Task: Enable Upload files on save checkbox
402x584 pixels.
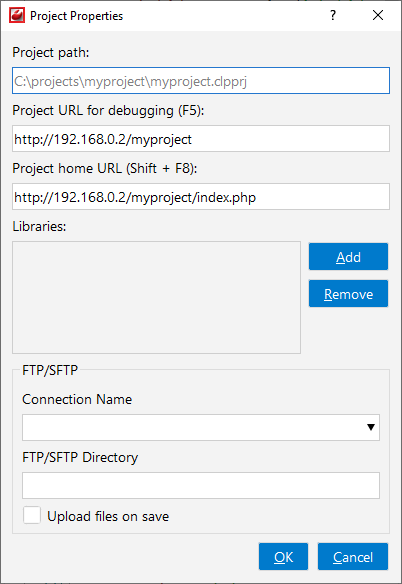Action: tap(32, 515)
